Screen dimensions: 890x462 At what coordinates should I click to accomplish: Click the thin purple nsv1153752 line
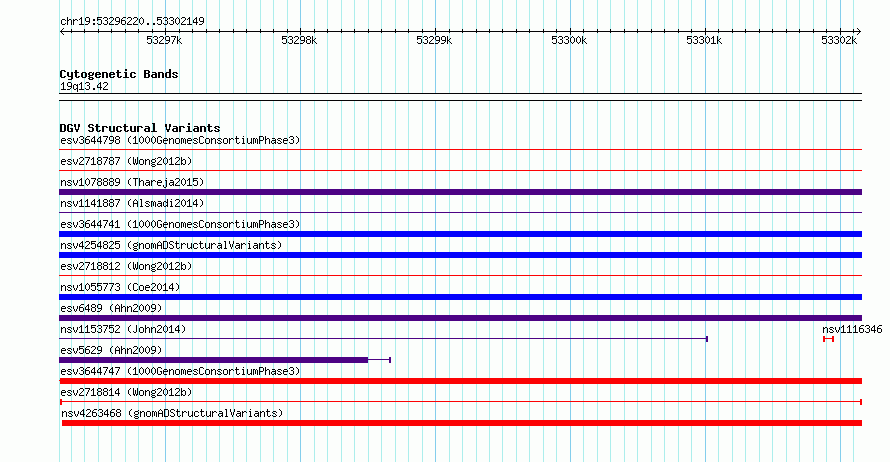(383, 339)
